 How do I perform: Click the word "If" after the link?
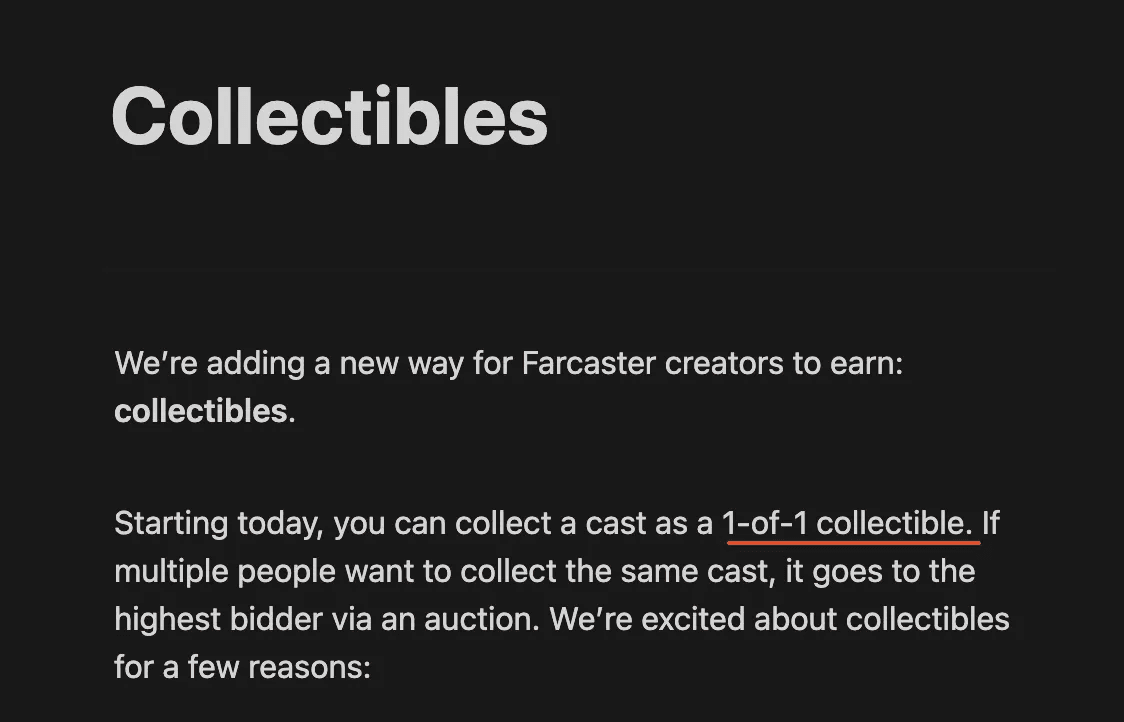click(x=991, y=523)
